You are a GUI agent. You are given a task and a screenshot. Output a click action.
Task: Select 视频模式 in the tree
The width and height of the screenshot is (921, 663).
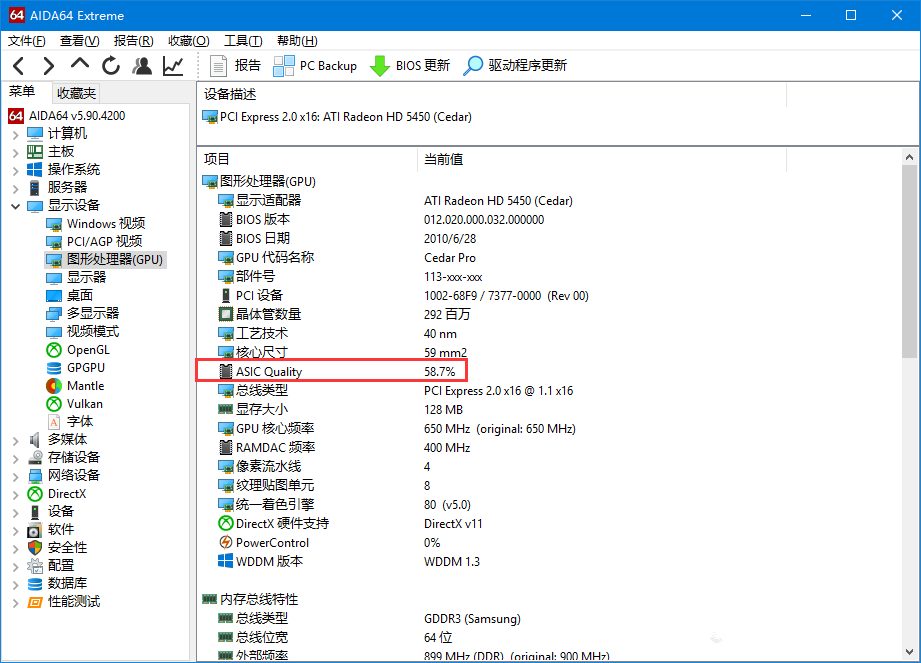(x=93, y=332)
